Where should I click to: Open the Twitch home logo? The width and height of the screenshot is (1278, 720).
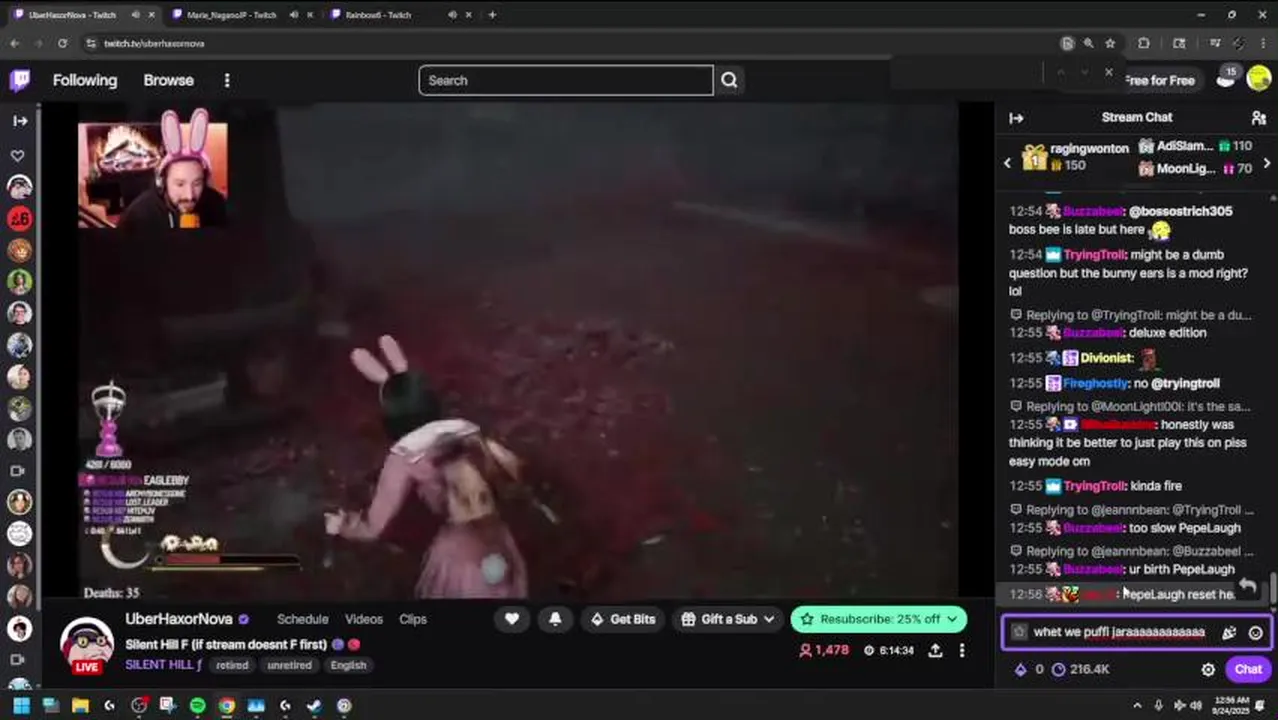pos(20,80)
